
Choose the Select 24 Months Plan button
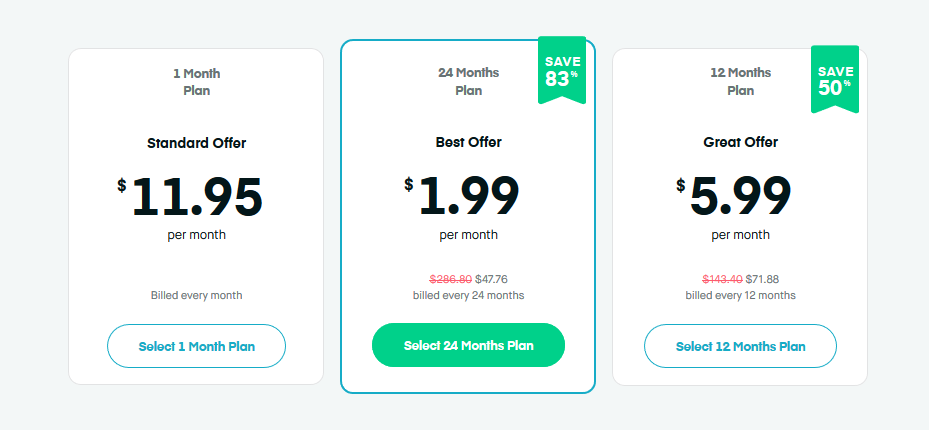click(x=468, y=346)
